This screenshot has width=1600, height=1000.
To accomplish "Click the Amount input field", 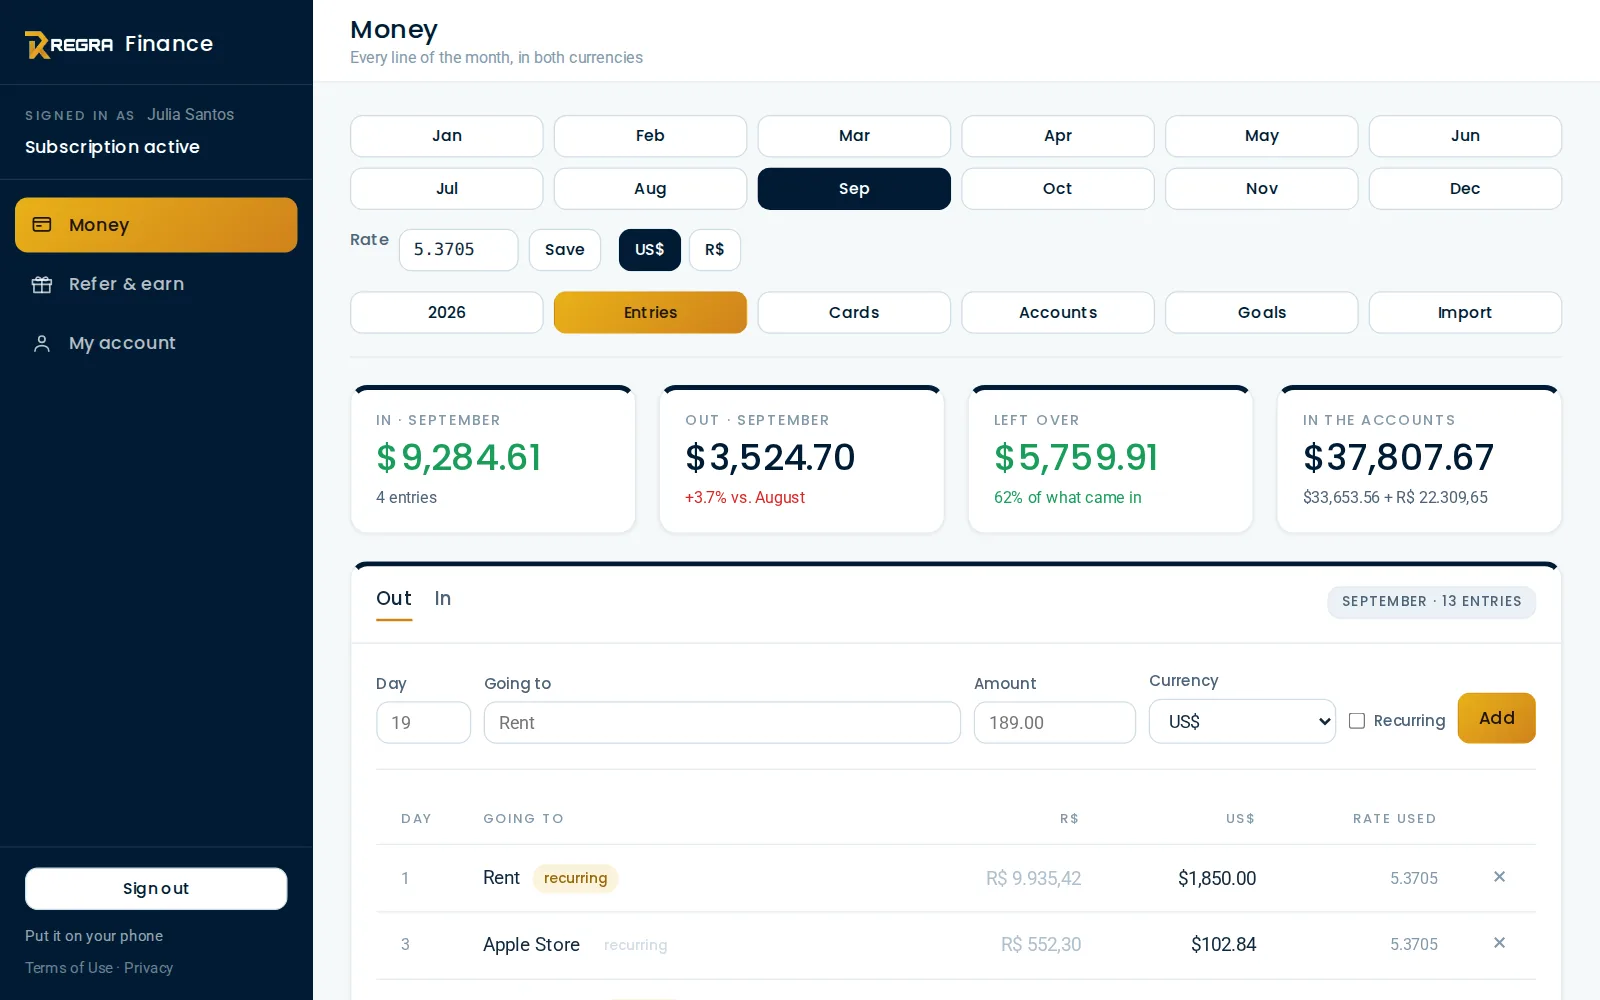I will coord(1055,722).
